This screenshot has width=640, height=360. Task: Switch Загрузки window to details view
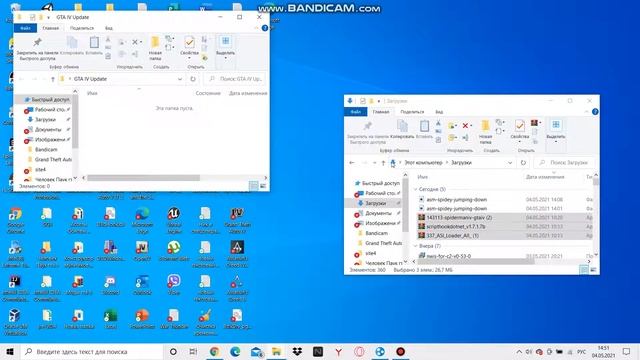584,270
